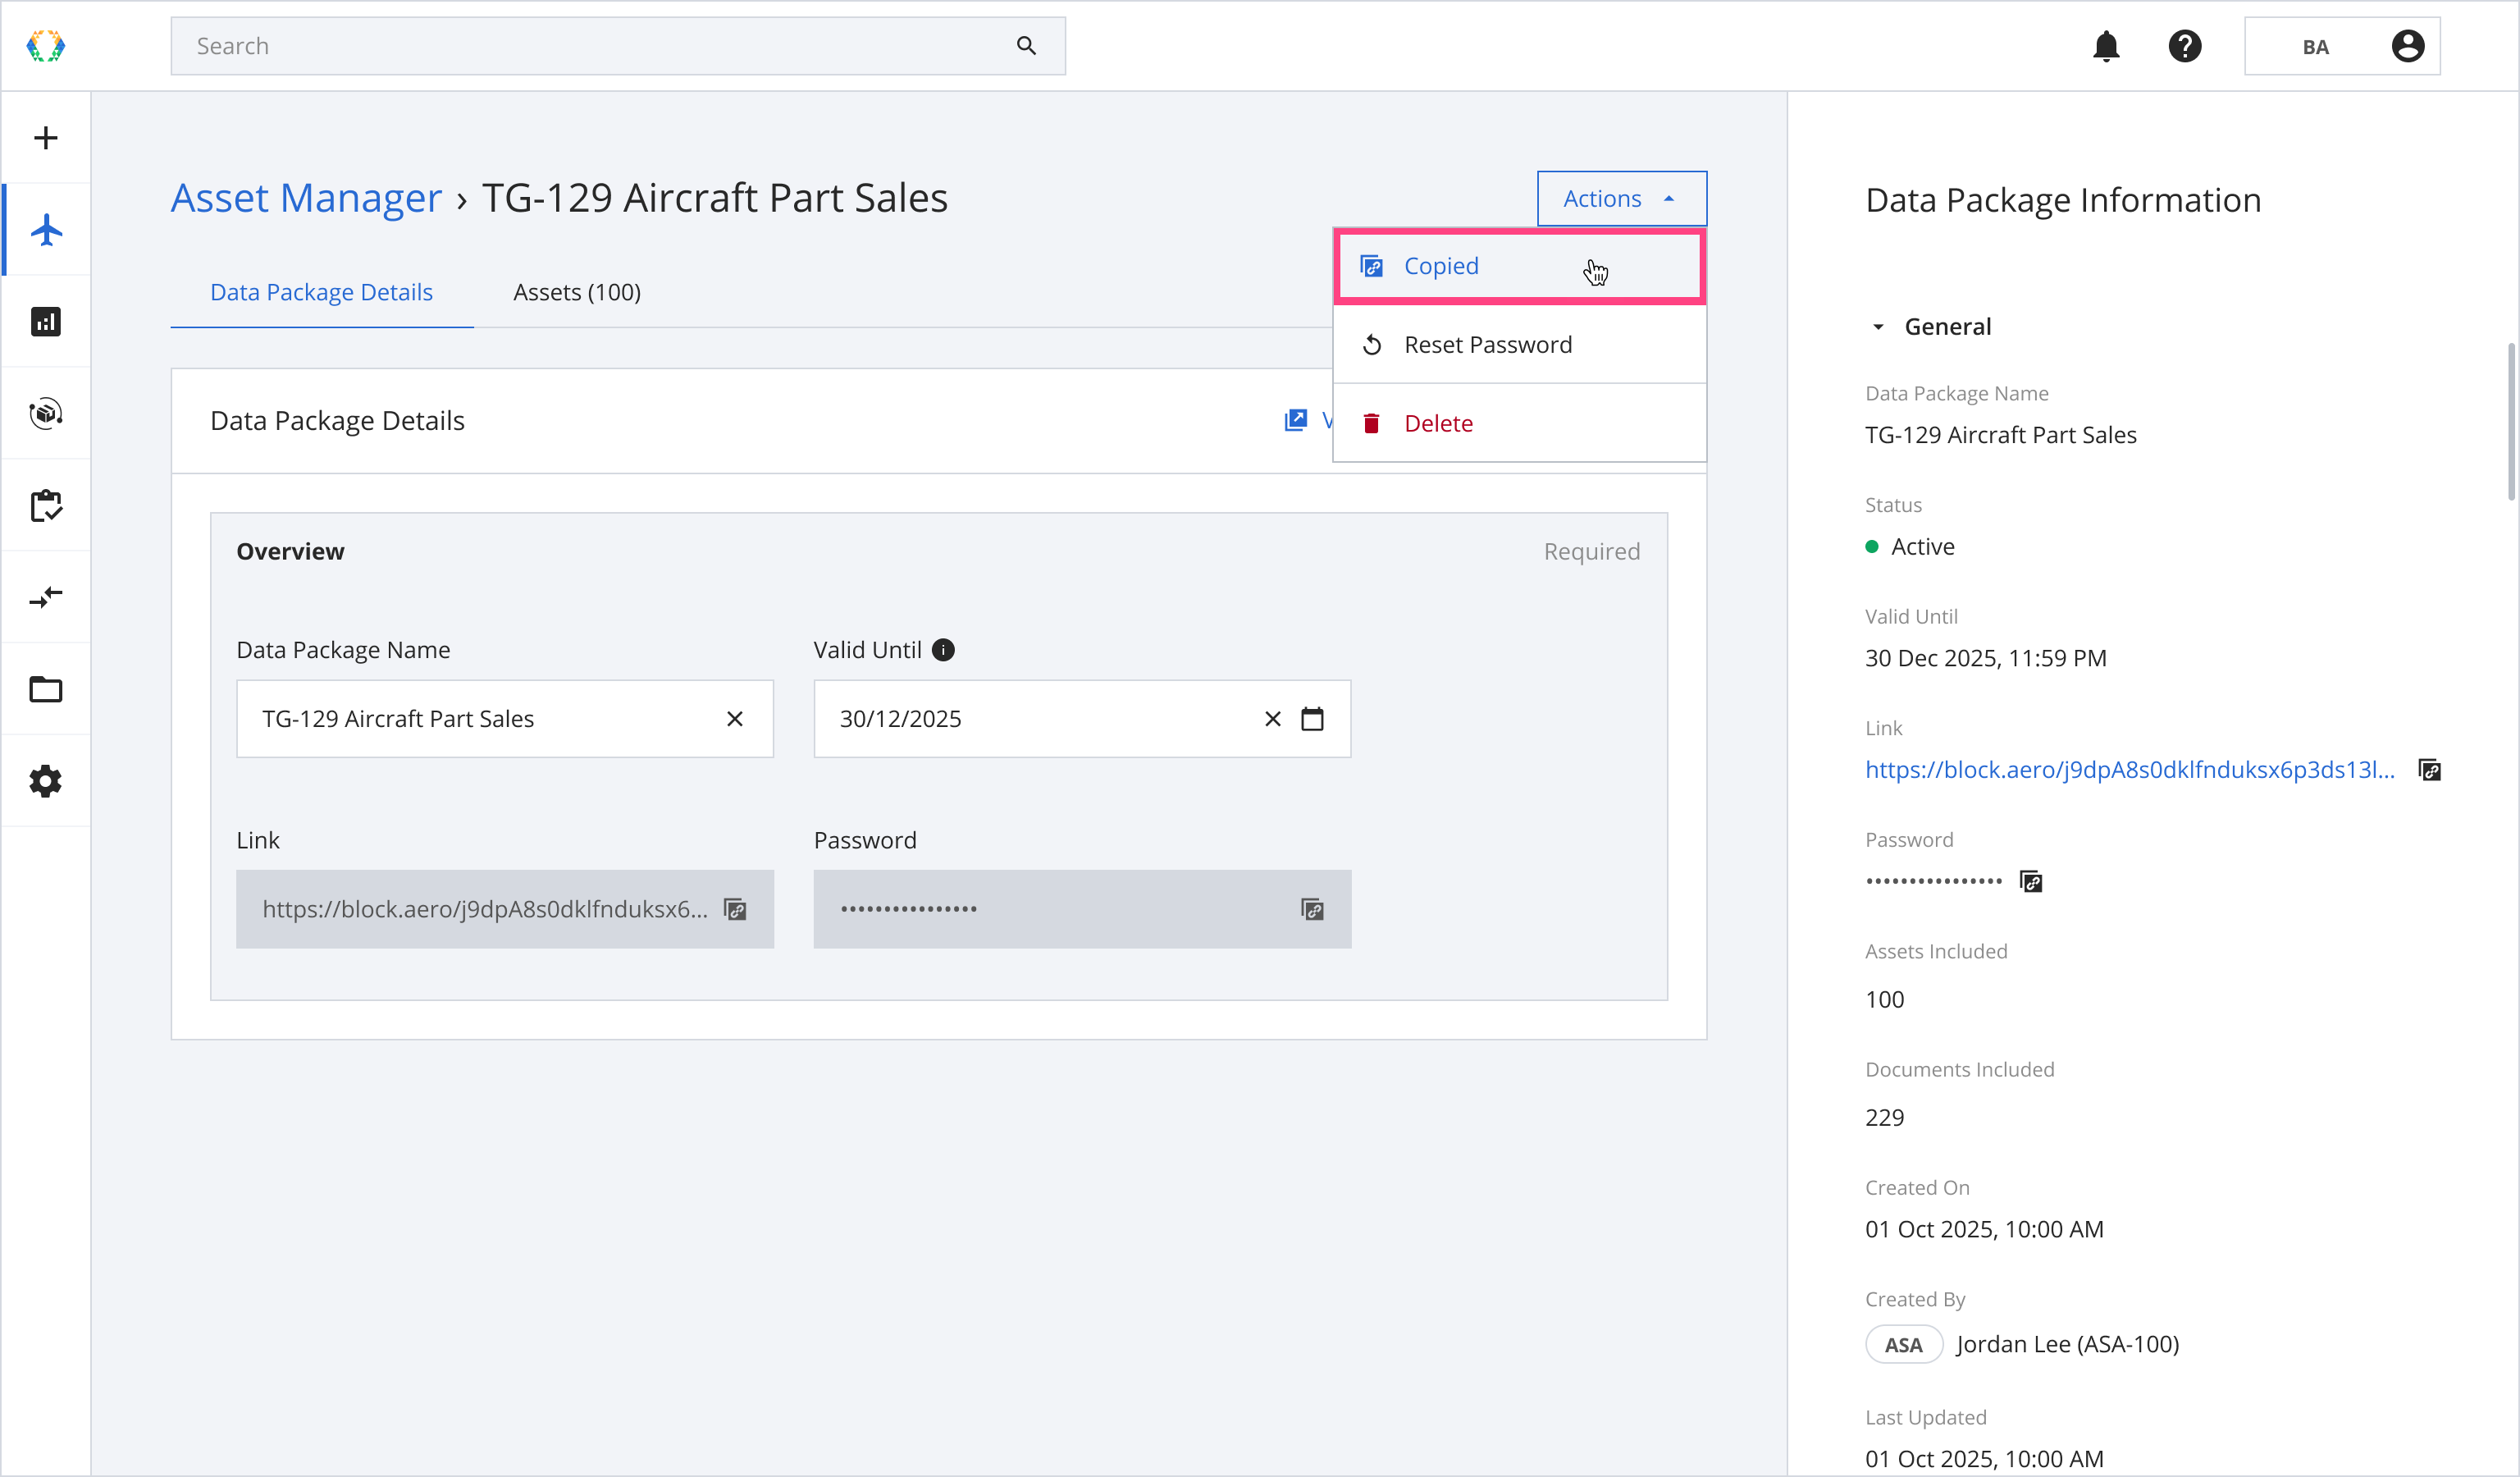The width and height of the screenshot is (2520, 1477).
Task: Click the clipboard checklist sidebar icon
Action: pos(46,505)
